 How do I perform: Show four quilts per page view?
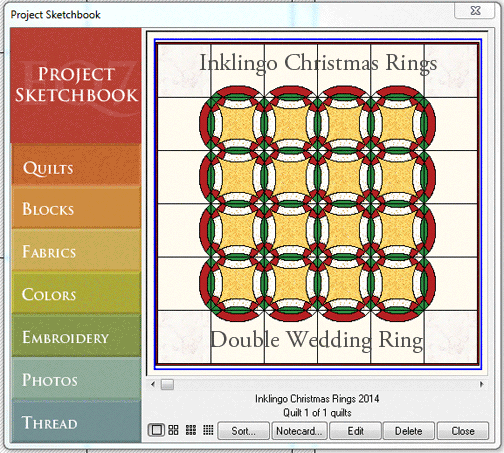(x=173, y=430)
